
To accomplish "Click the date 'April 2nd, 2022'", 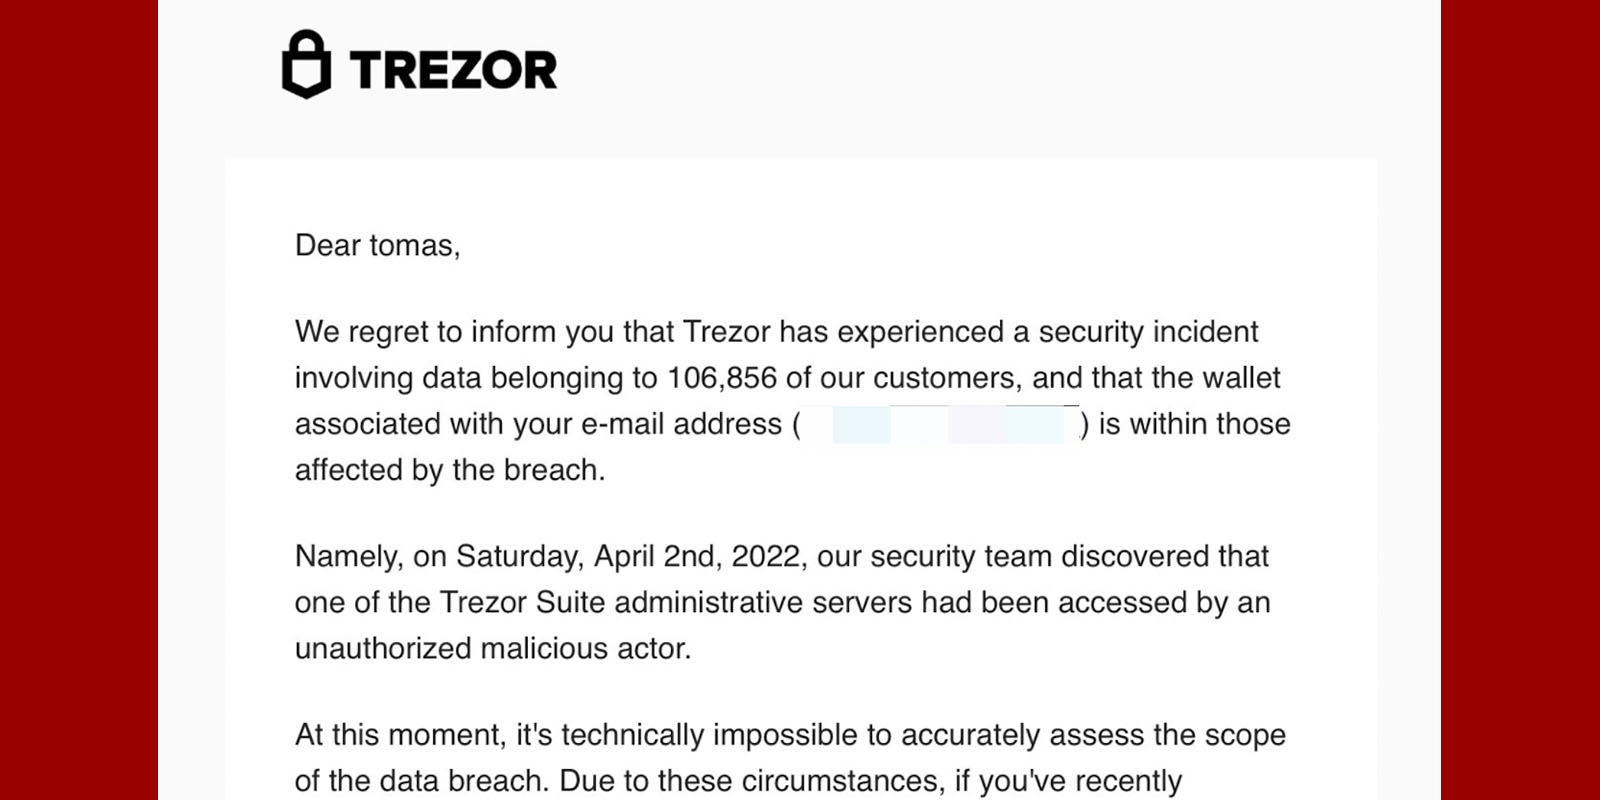I will click(x=698, y=556).
